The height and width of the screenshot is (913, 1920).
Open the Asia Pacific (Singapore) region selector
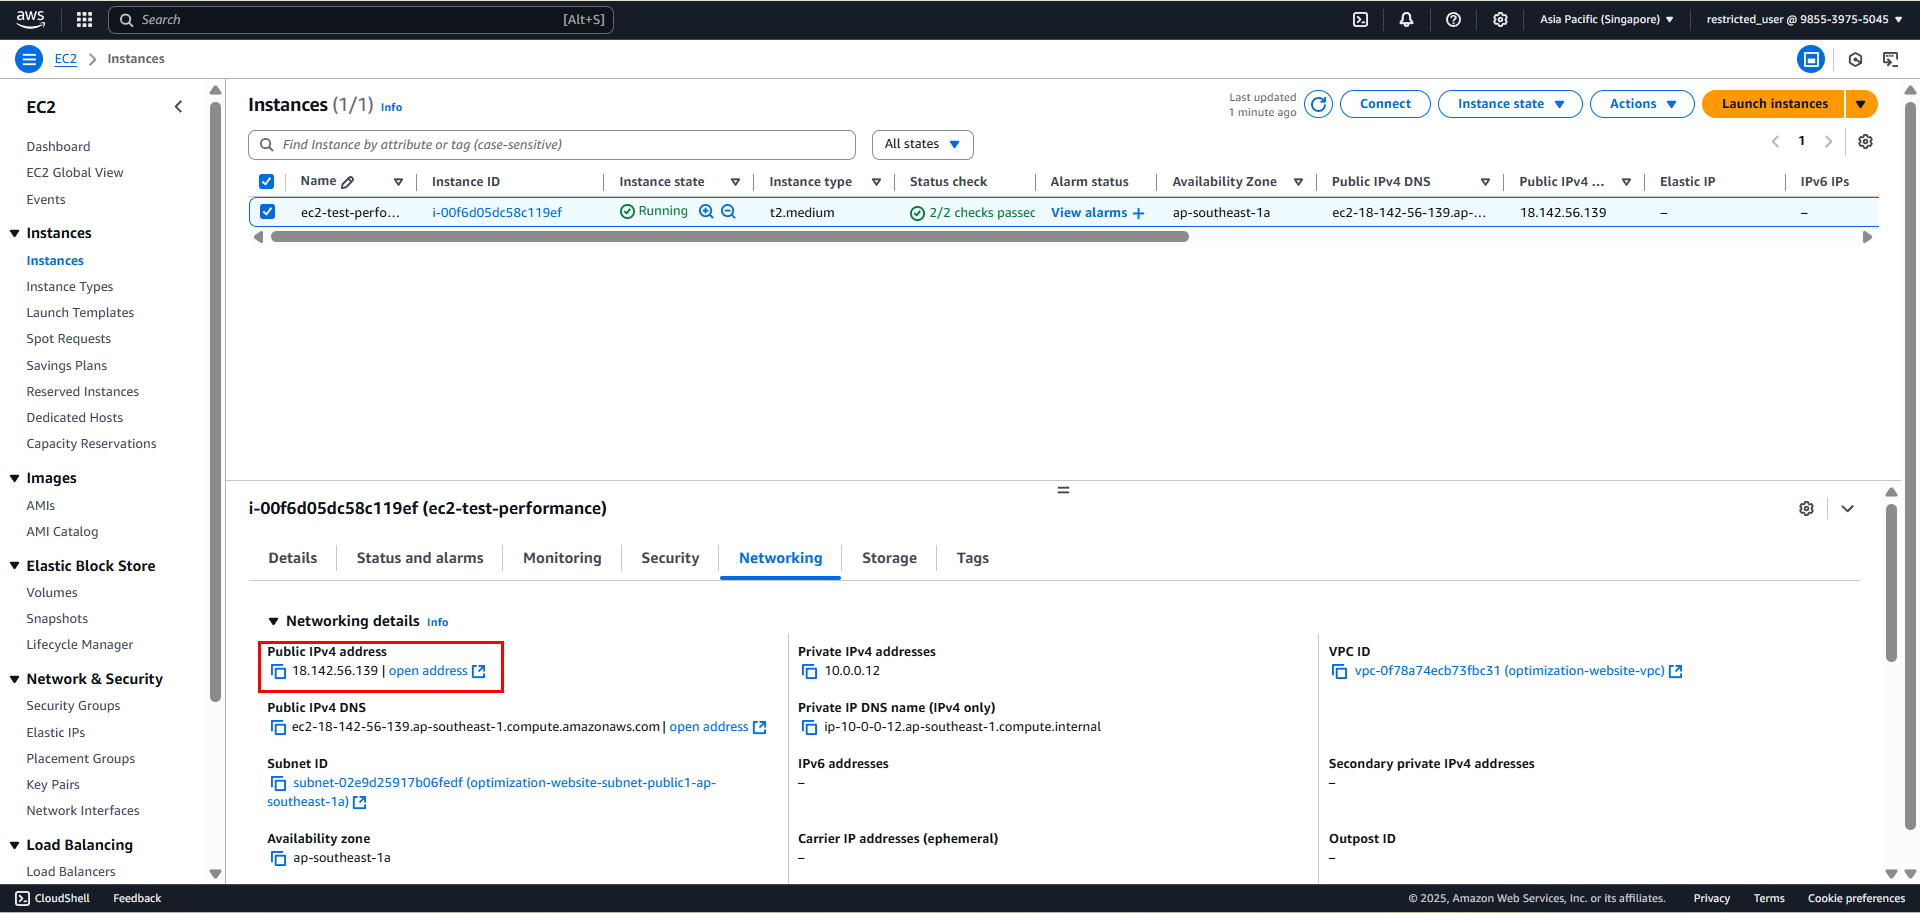(1606, 19)
